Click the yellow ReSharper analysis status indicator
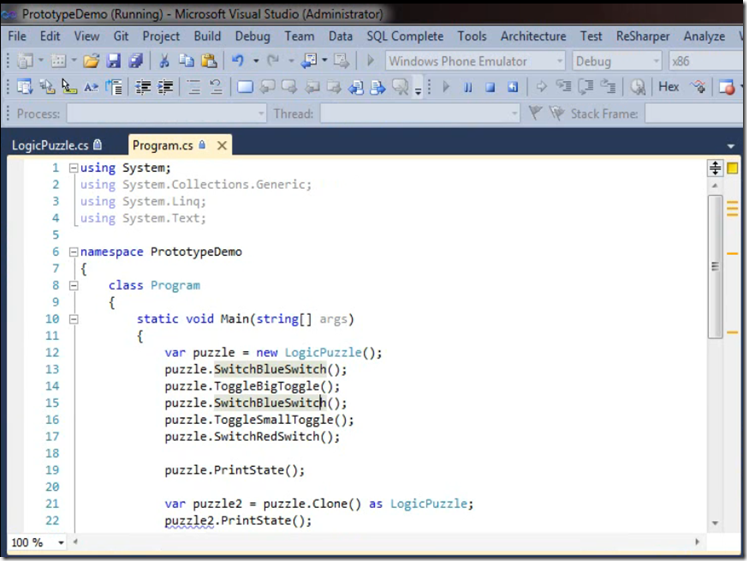The height and width of the screenshot is (561, 747). coord(733,168)
